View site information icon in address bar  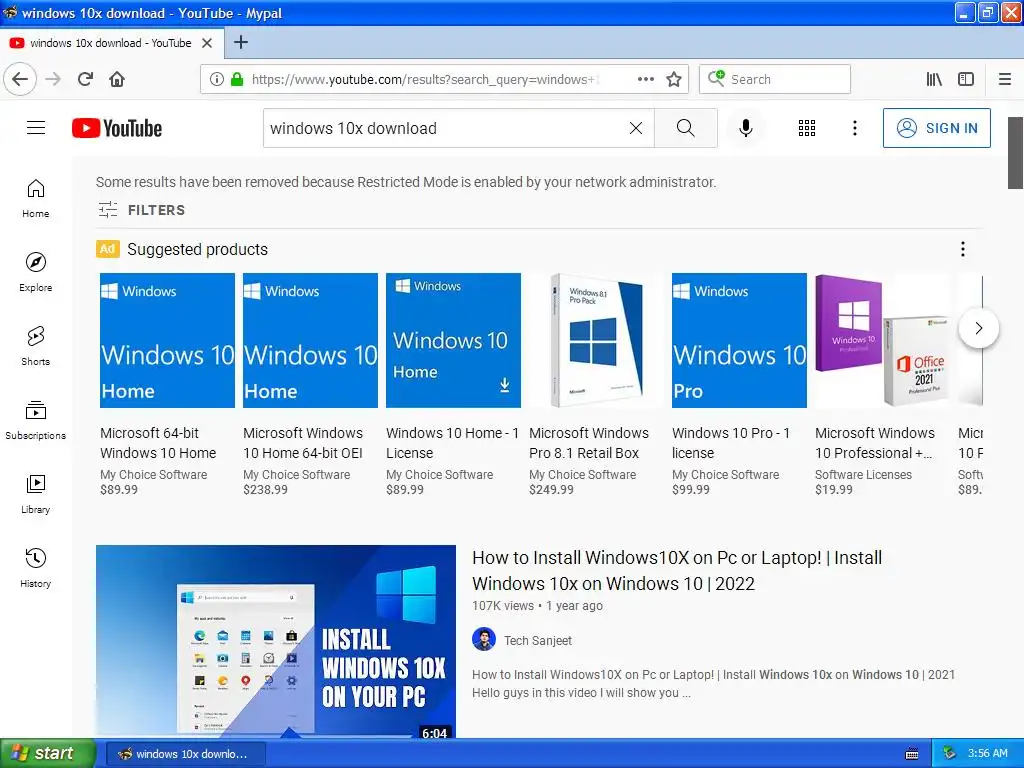tap(217, 79)
